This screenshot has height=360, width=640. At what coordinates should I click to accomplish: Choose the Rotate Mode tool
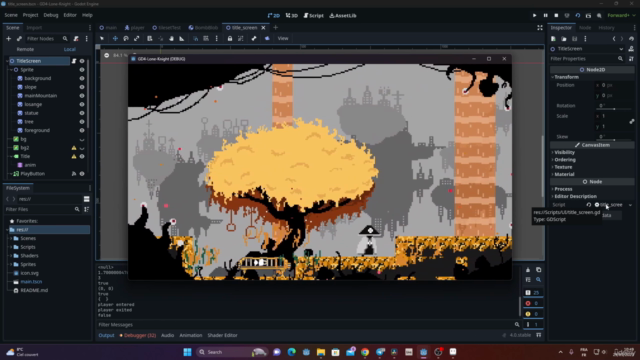[x=126, y=38]
